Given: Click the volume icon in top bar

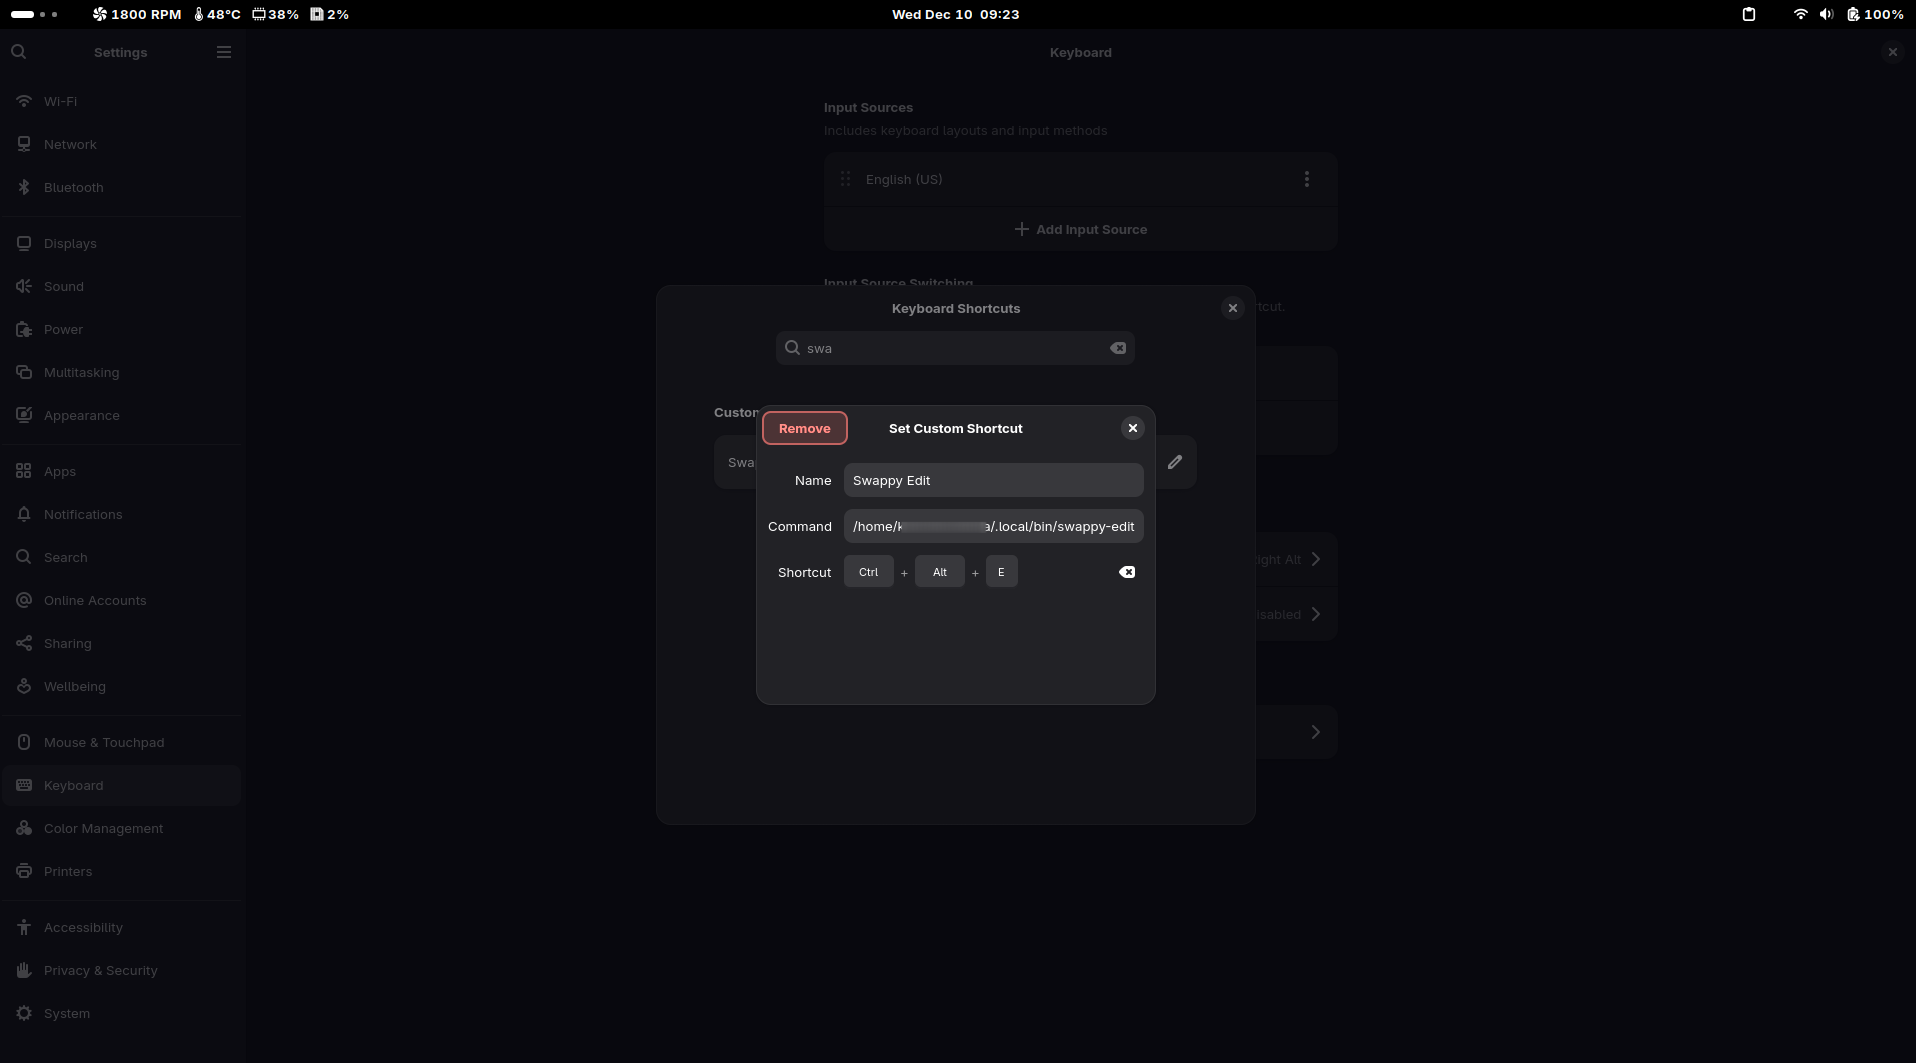Looking at the screenshot, I should [x=1826, y=14].
